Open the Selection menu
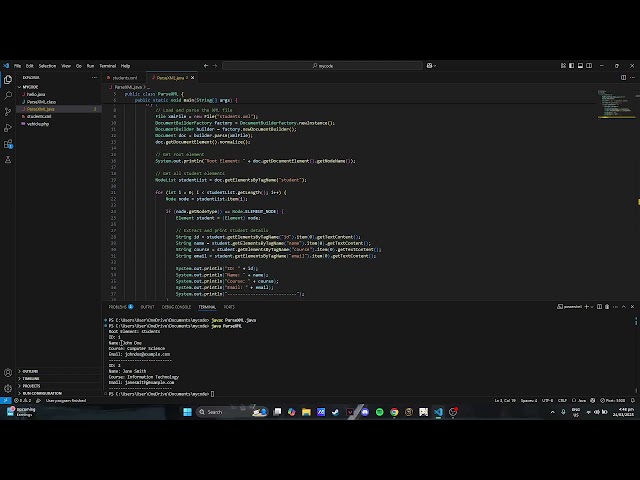This screenshot has height=480, width=640. pyautogui.click(x=47, y=66)
